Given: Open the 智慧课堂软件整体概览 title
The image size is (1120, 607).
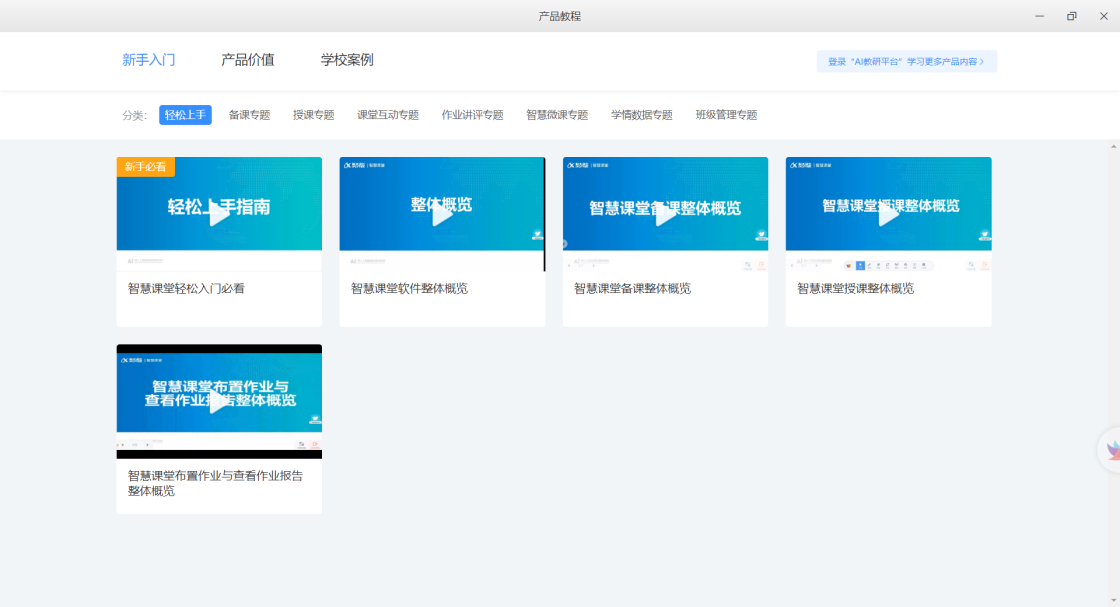Looking at the screenshot, I should 409,289.
